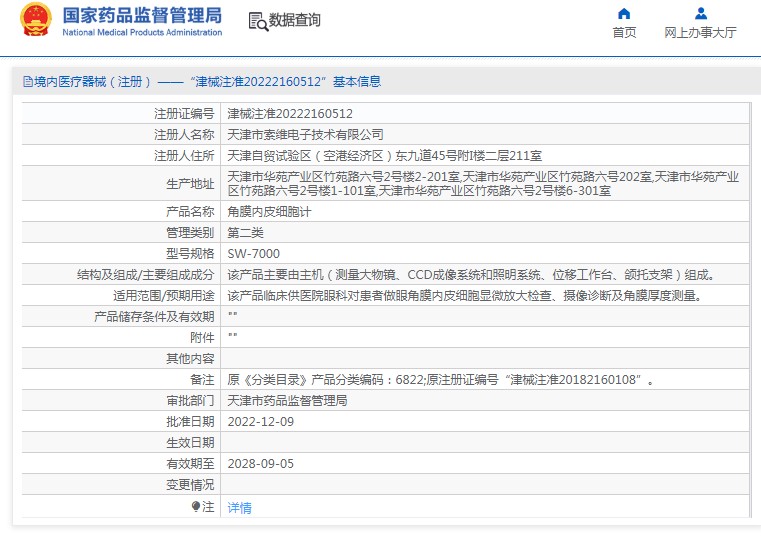Select registrant address starting 天津自贸试验区
This screenshot has height=536, width=761.
(384, 156)
